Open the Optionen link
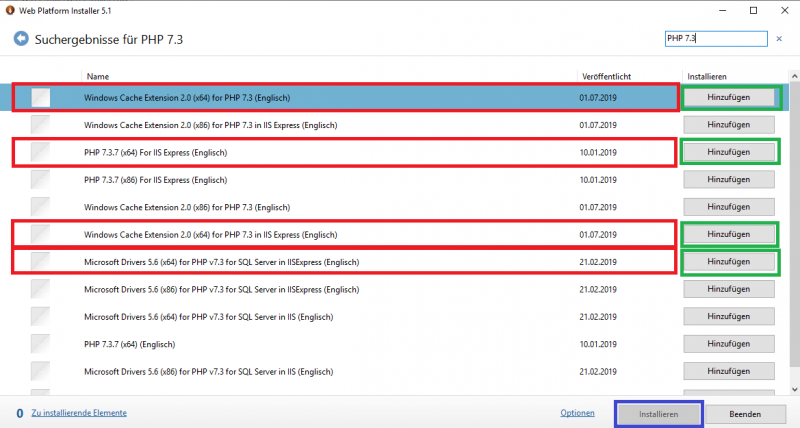 [x=577, y=413]
